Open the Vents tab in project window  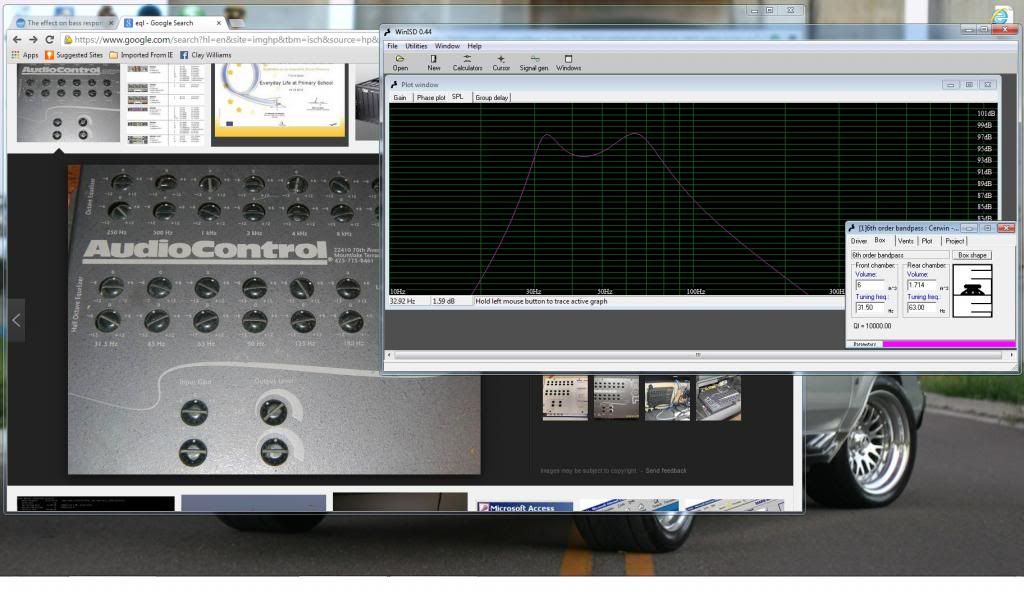(x=906, y=242)
